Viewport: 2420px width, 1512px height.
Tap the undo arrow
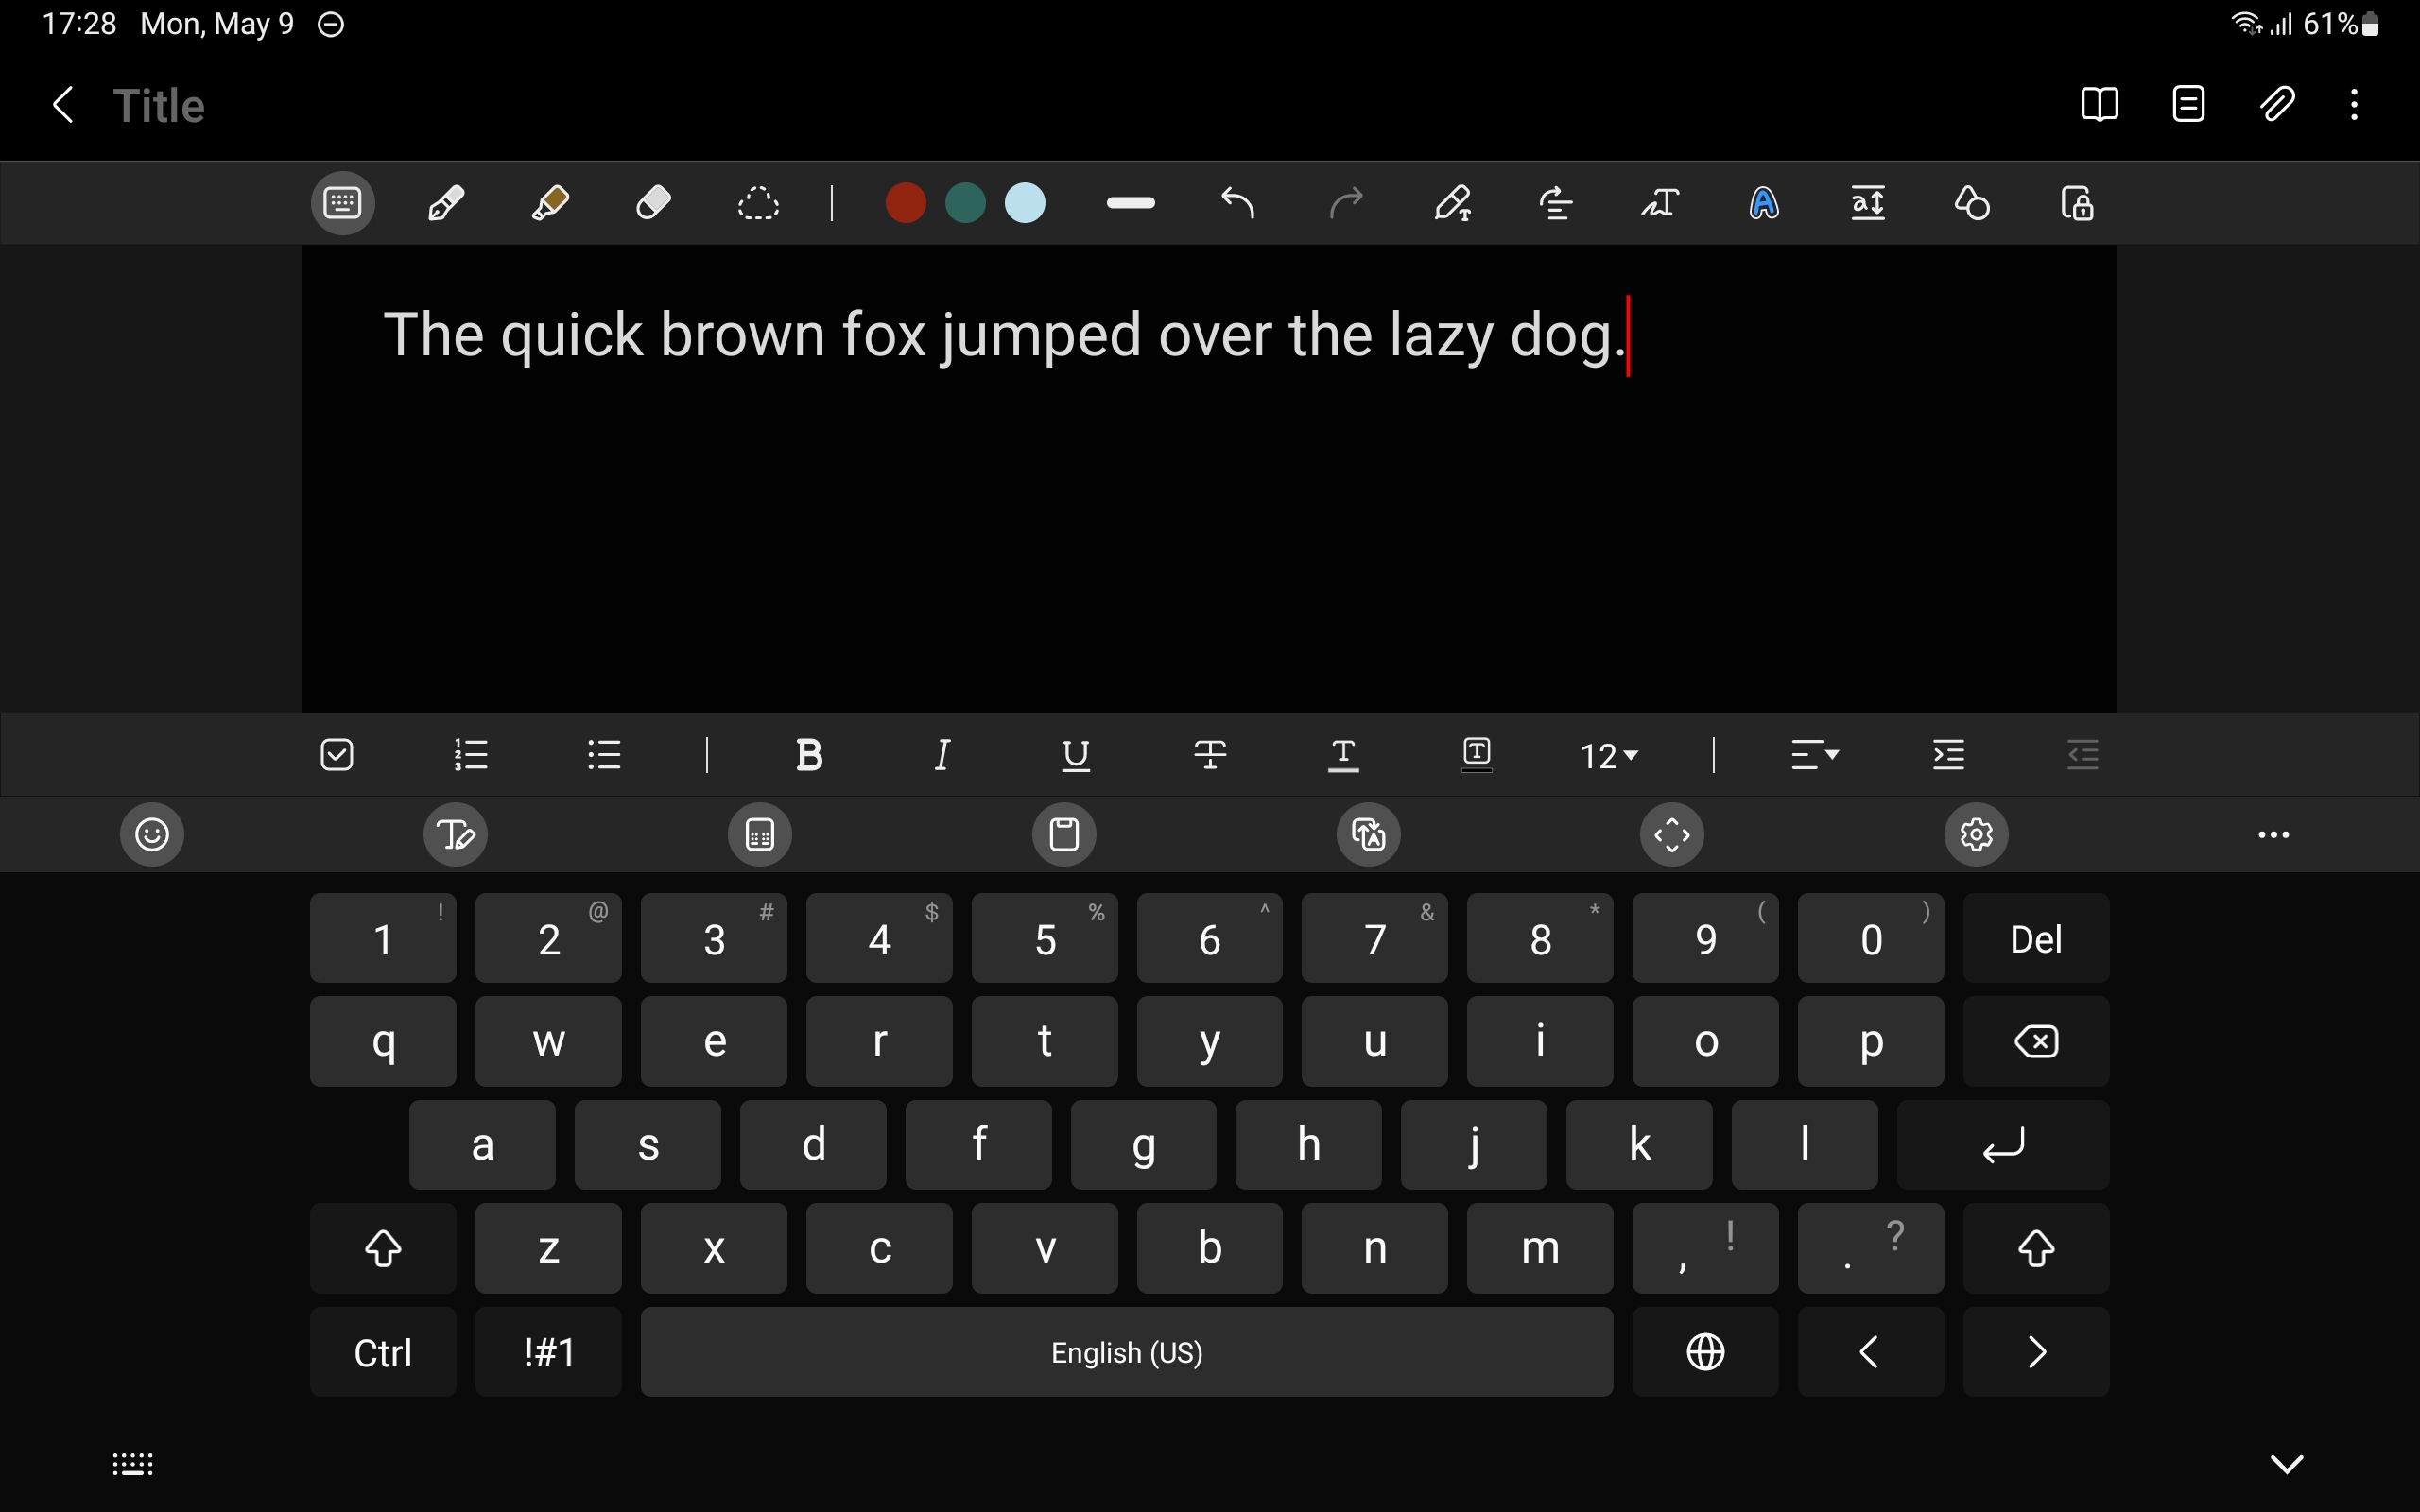coord(1238,203)
